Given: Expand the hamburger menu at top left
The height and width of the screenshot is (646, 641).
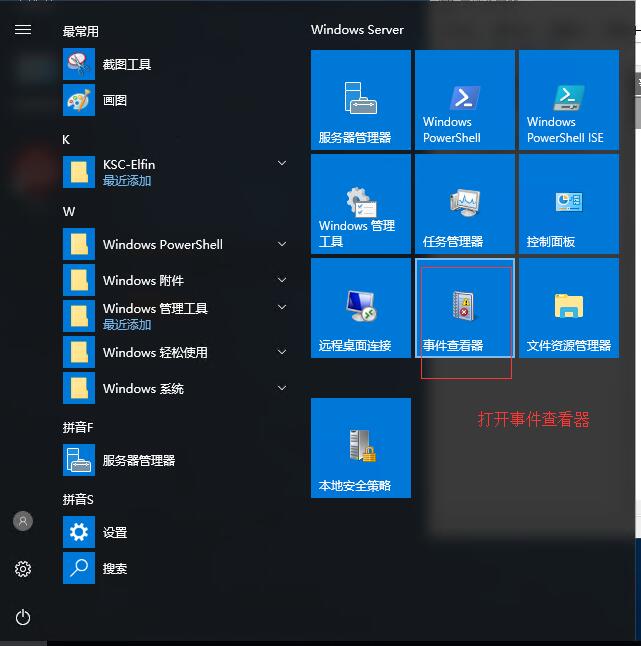Looking at the screenshot, I should point(23,30).
